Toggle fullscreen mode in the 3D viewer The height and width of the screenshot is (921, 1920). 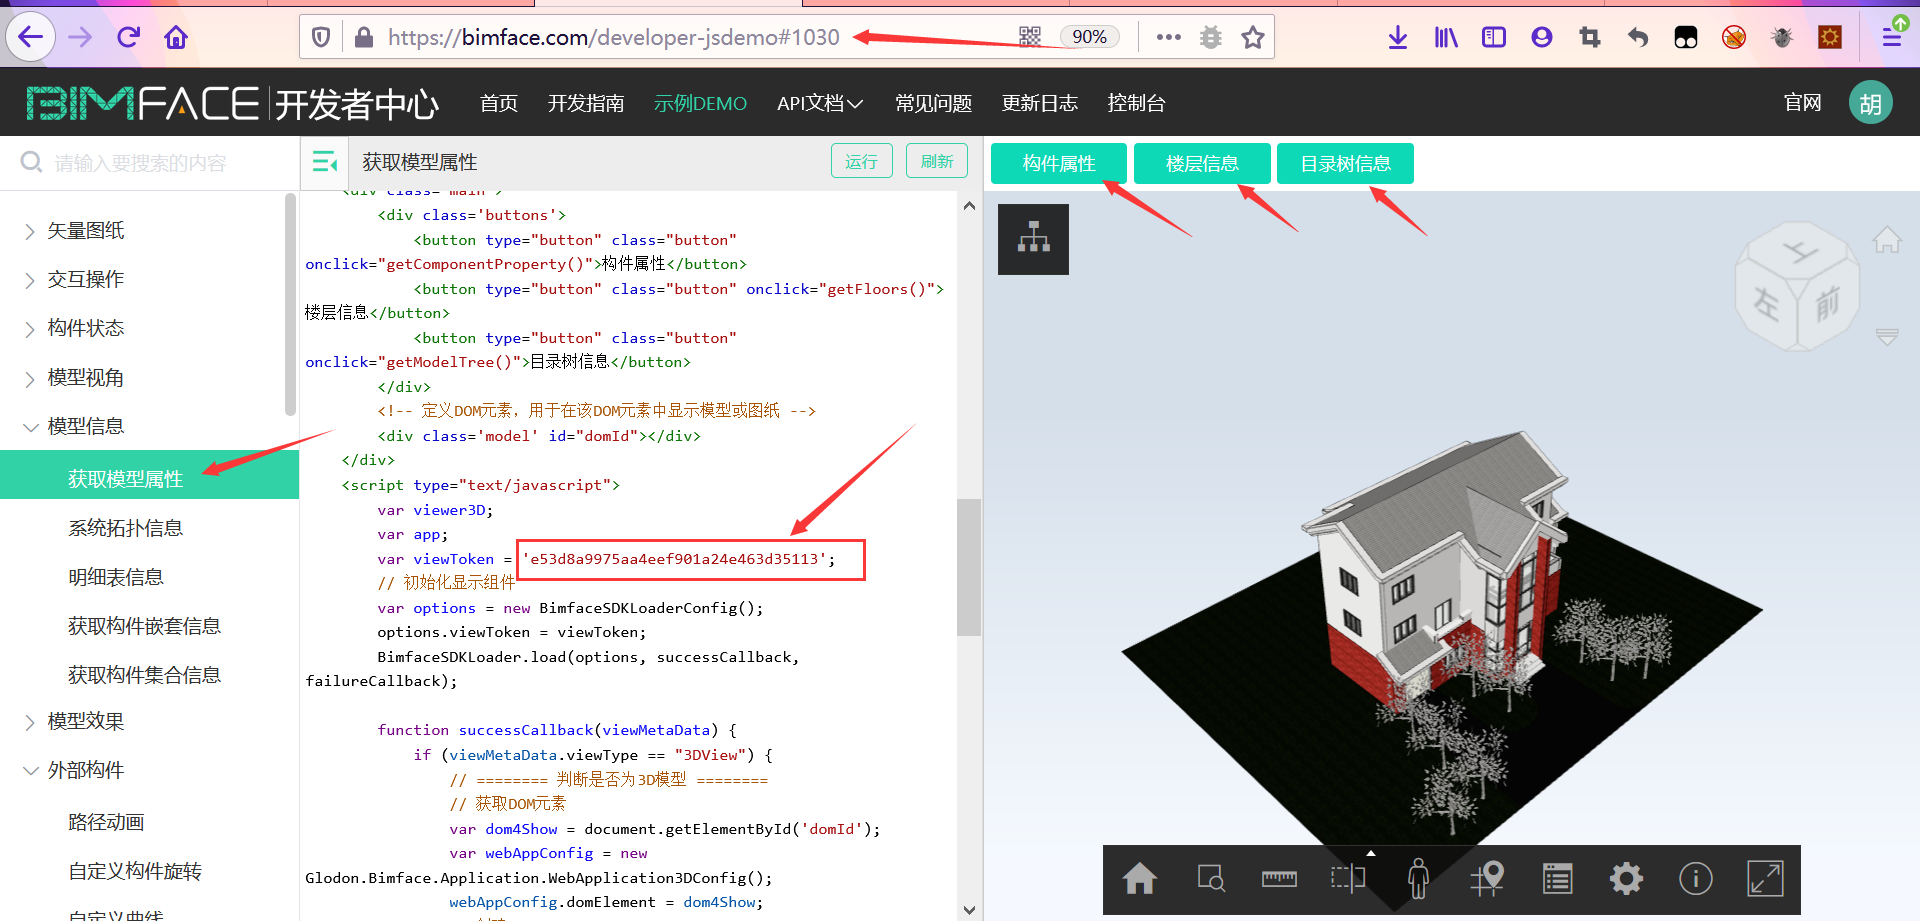click(1765, 879)
